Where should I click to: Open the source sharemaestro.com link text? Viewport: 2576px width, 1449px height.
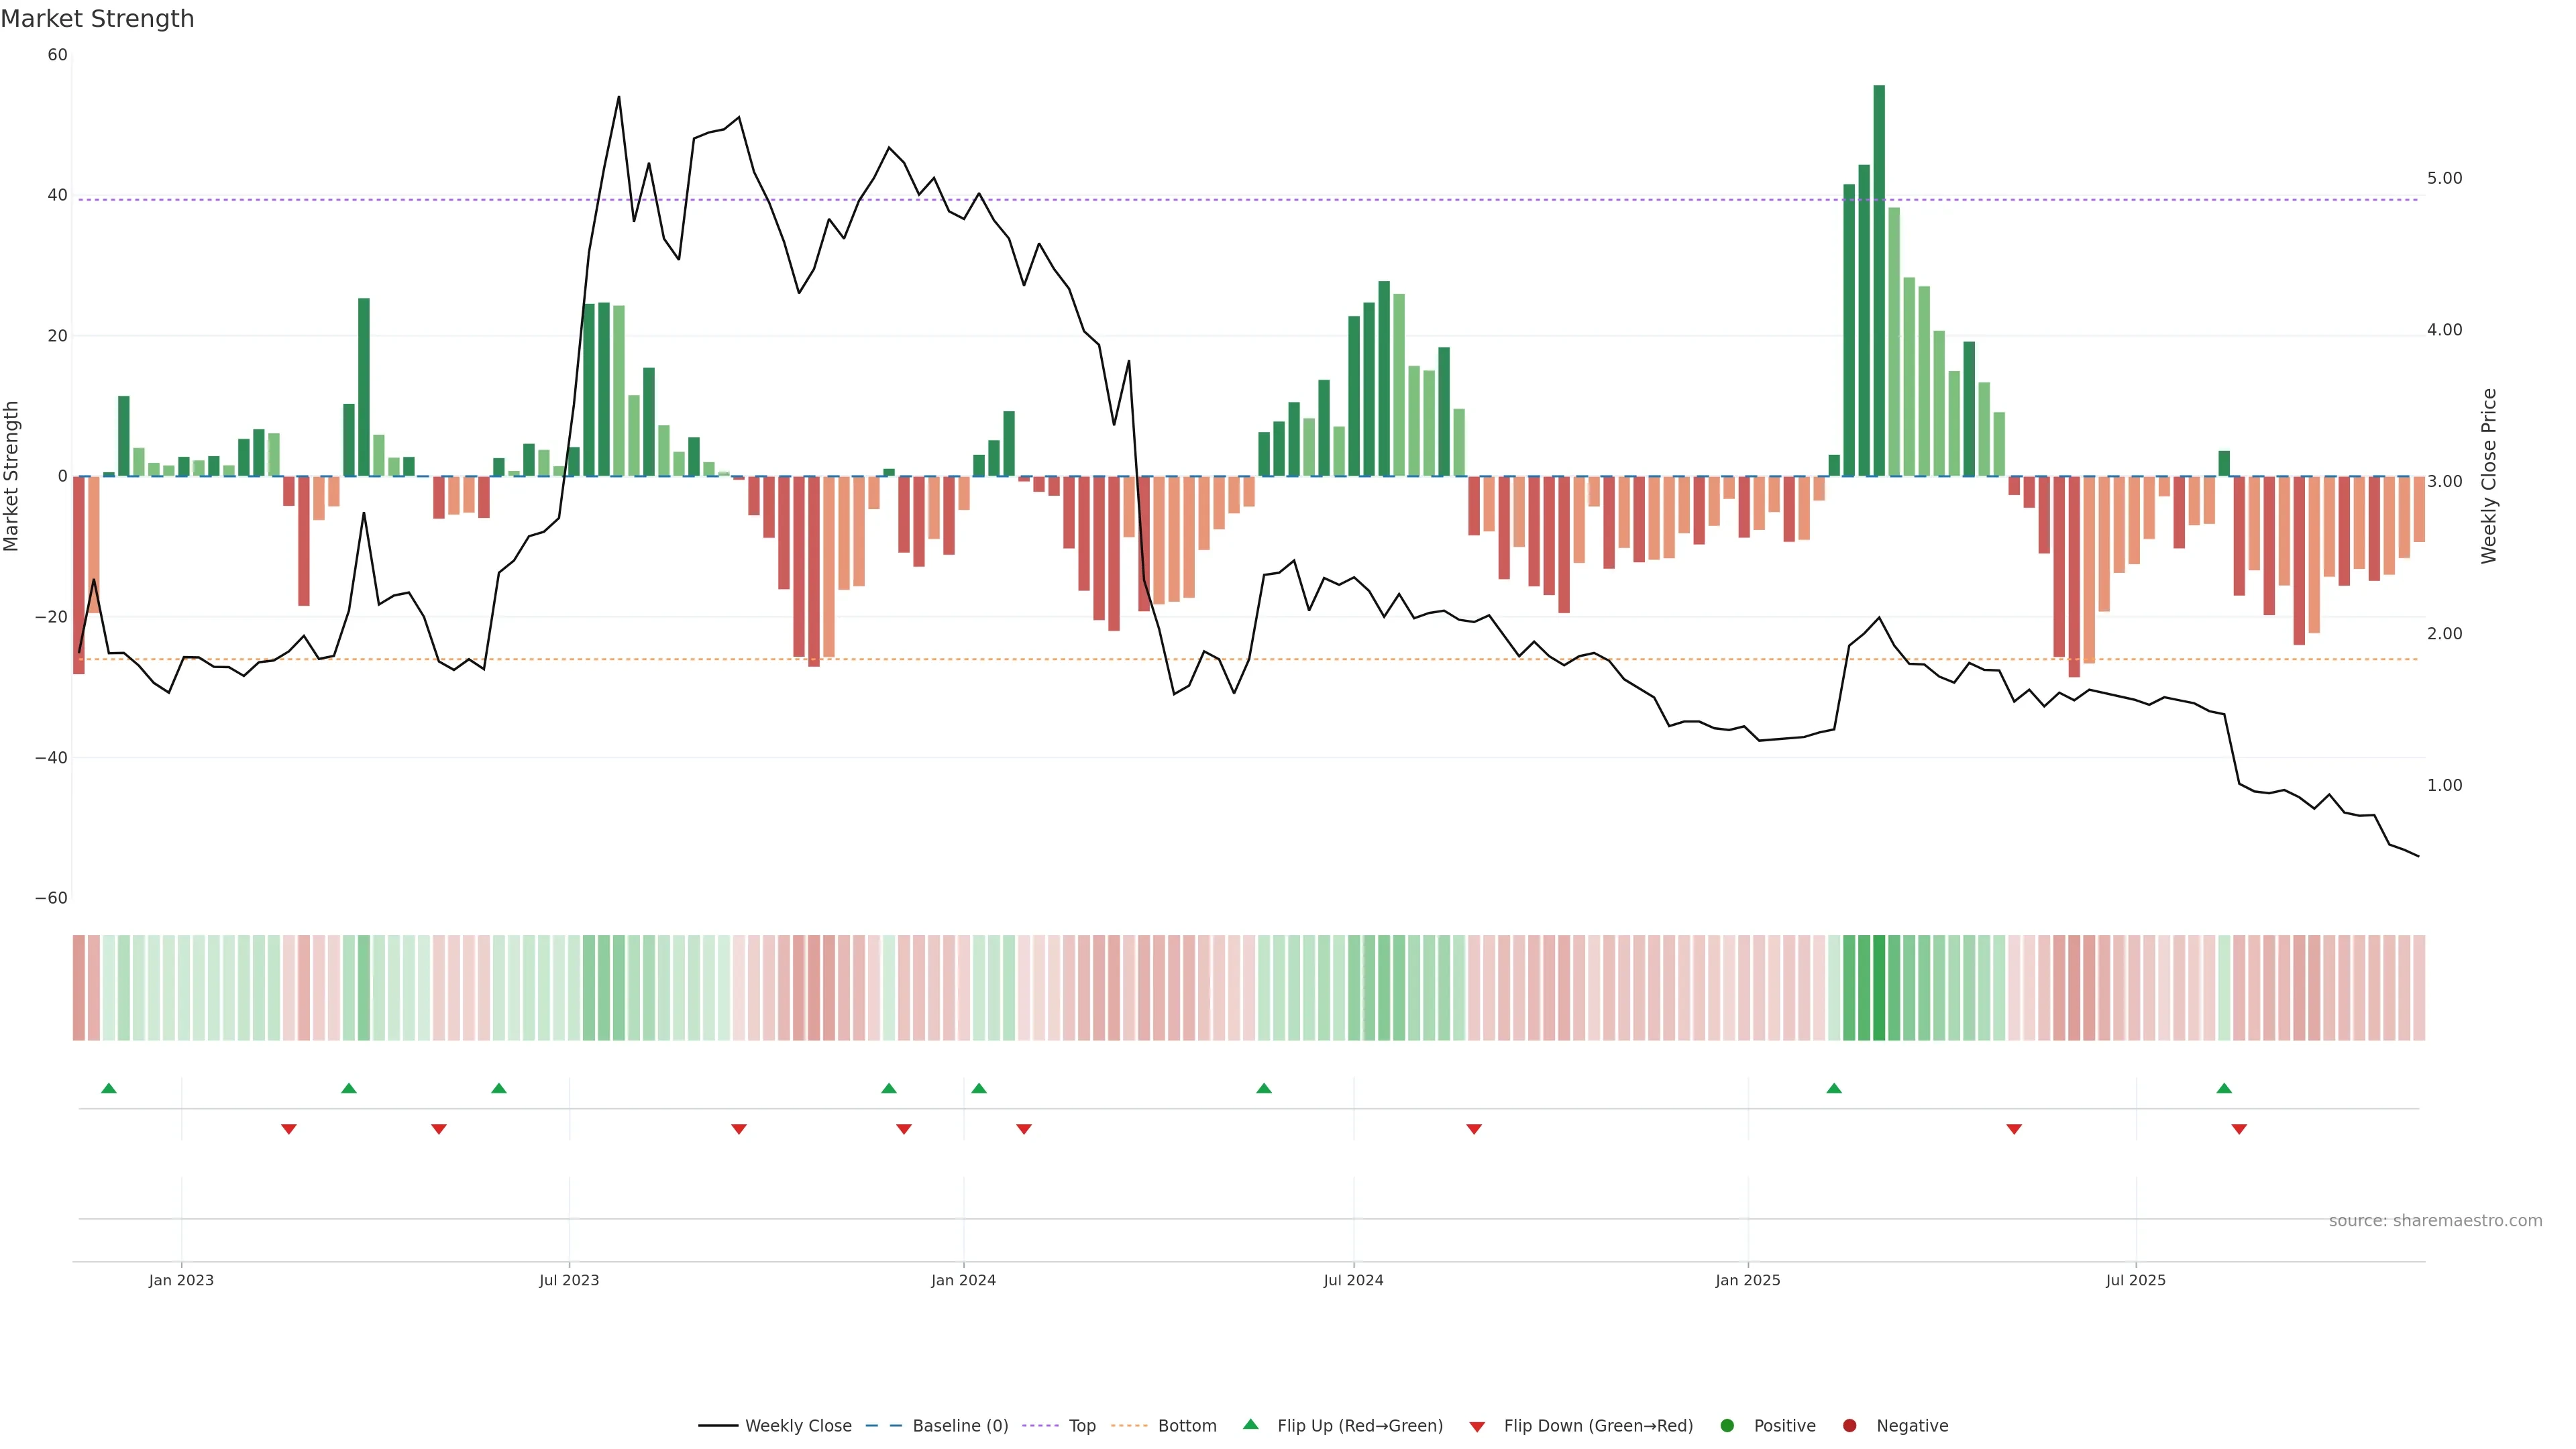tap(2435, 1221)
